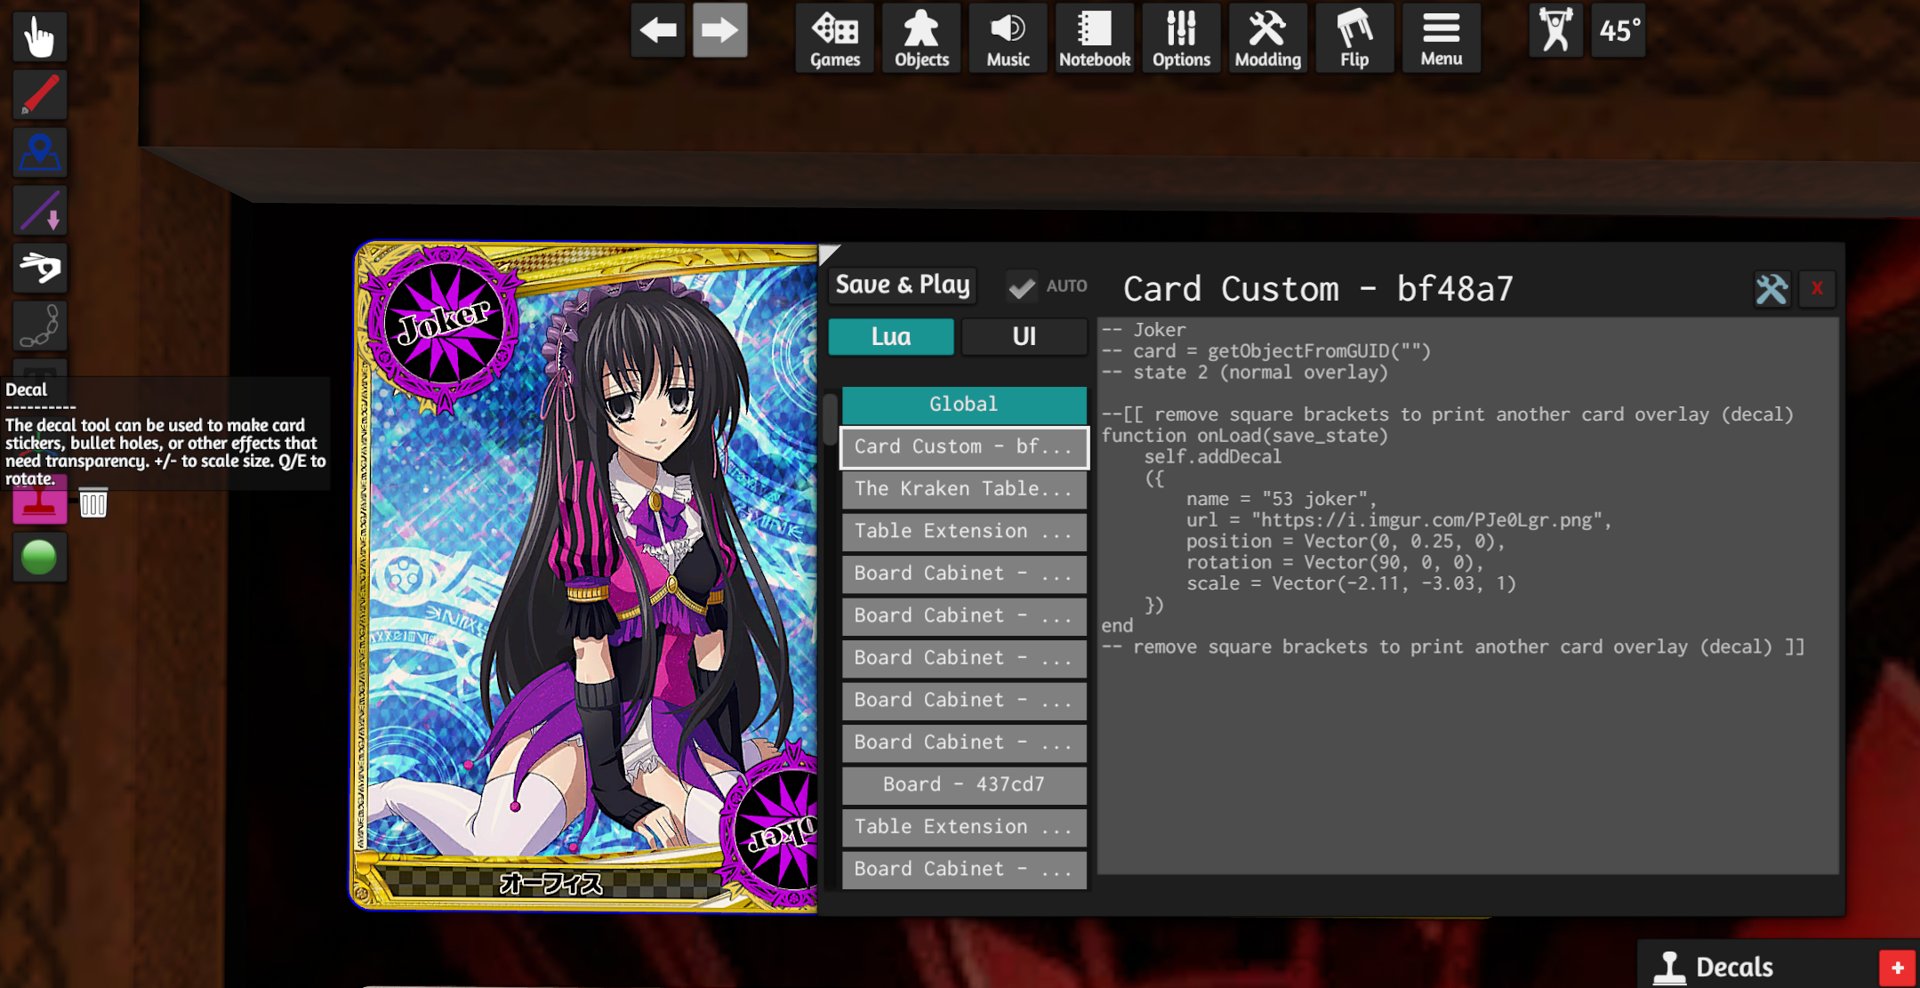Select the Board - 437cd7 script entry
1920x988 pixels.
(x=964, y=785)
